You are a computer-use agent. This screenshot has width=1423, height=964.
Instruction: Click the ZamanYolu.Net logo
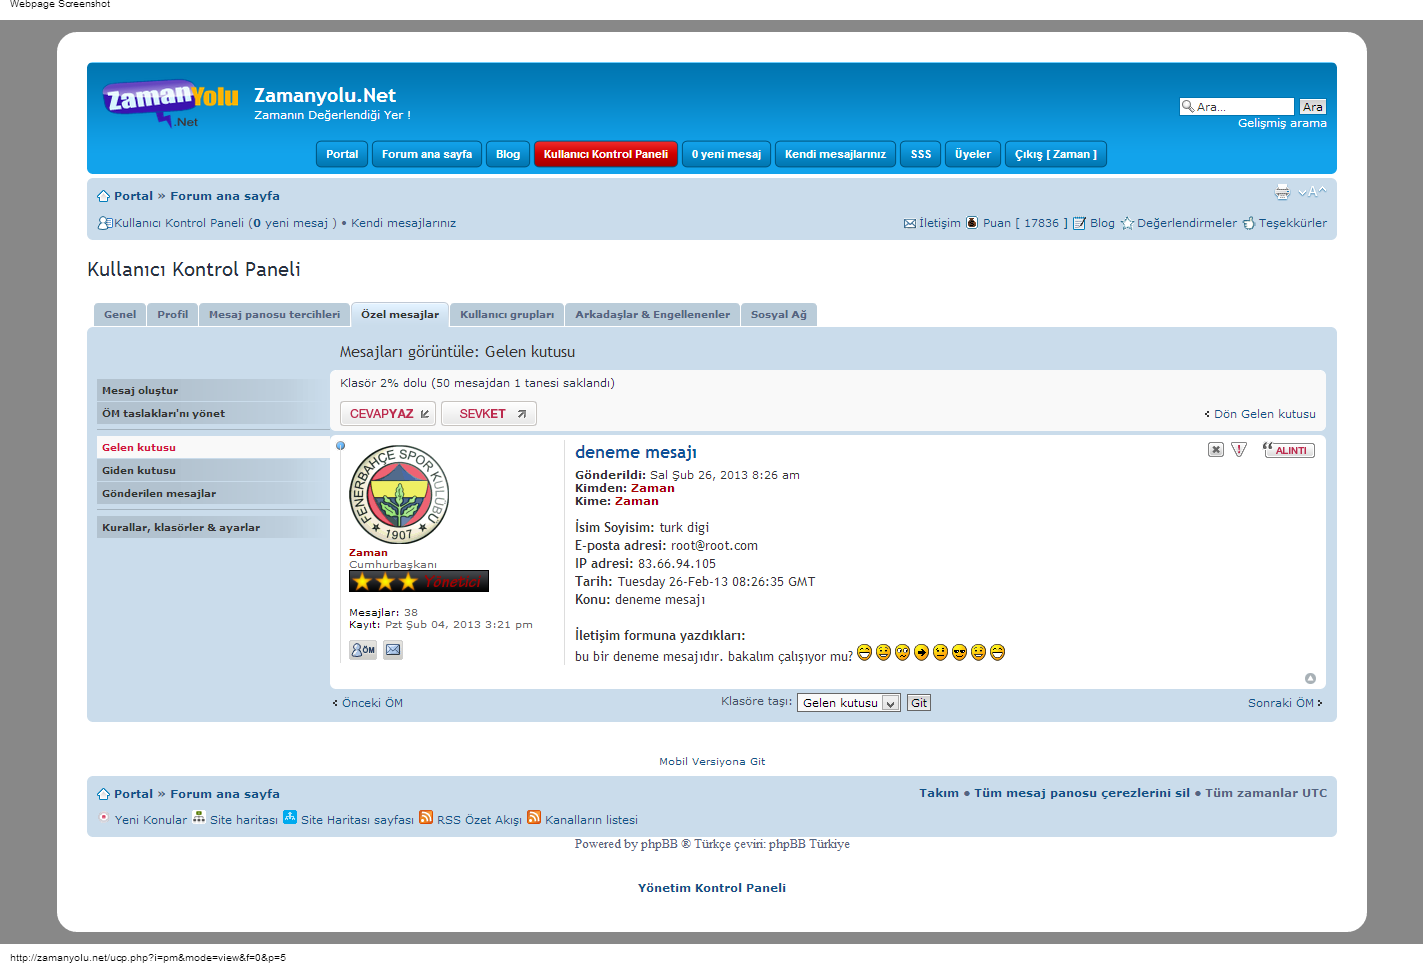[170, 104]
